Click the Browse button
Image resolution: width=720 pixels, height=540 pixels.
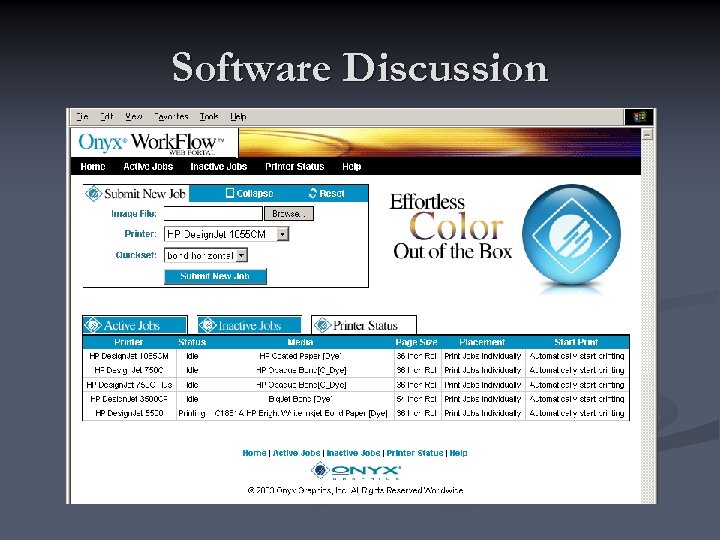[x=289, y=214]
